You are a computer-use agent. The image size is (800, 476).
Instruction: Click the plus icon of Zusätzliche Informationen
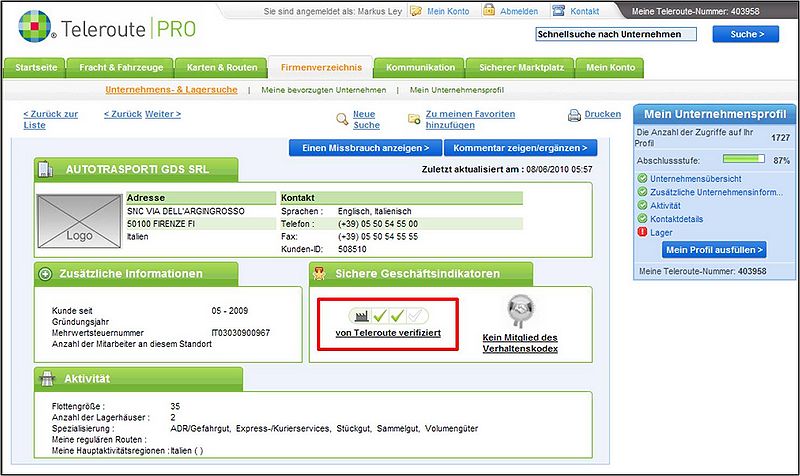click(45, 274)
